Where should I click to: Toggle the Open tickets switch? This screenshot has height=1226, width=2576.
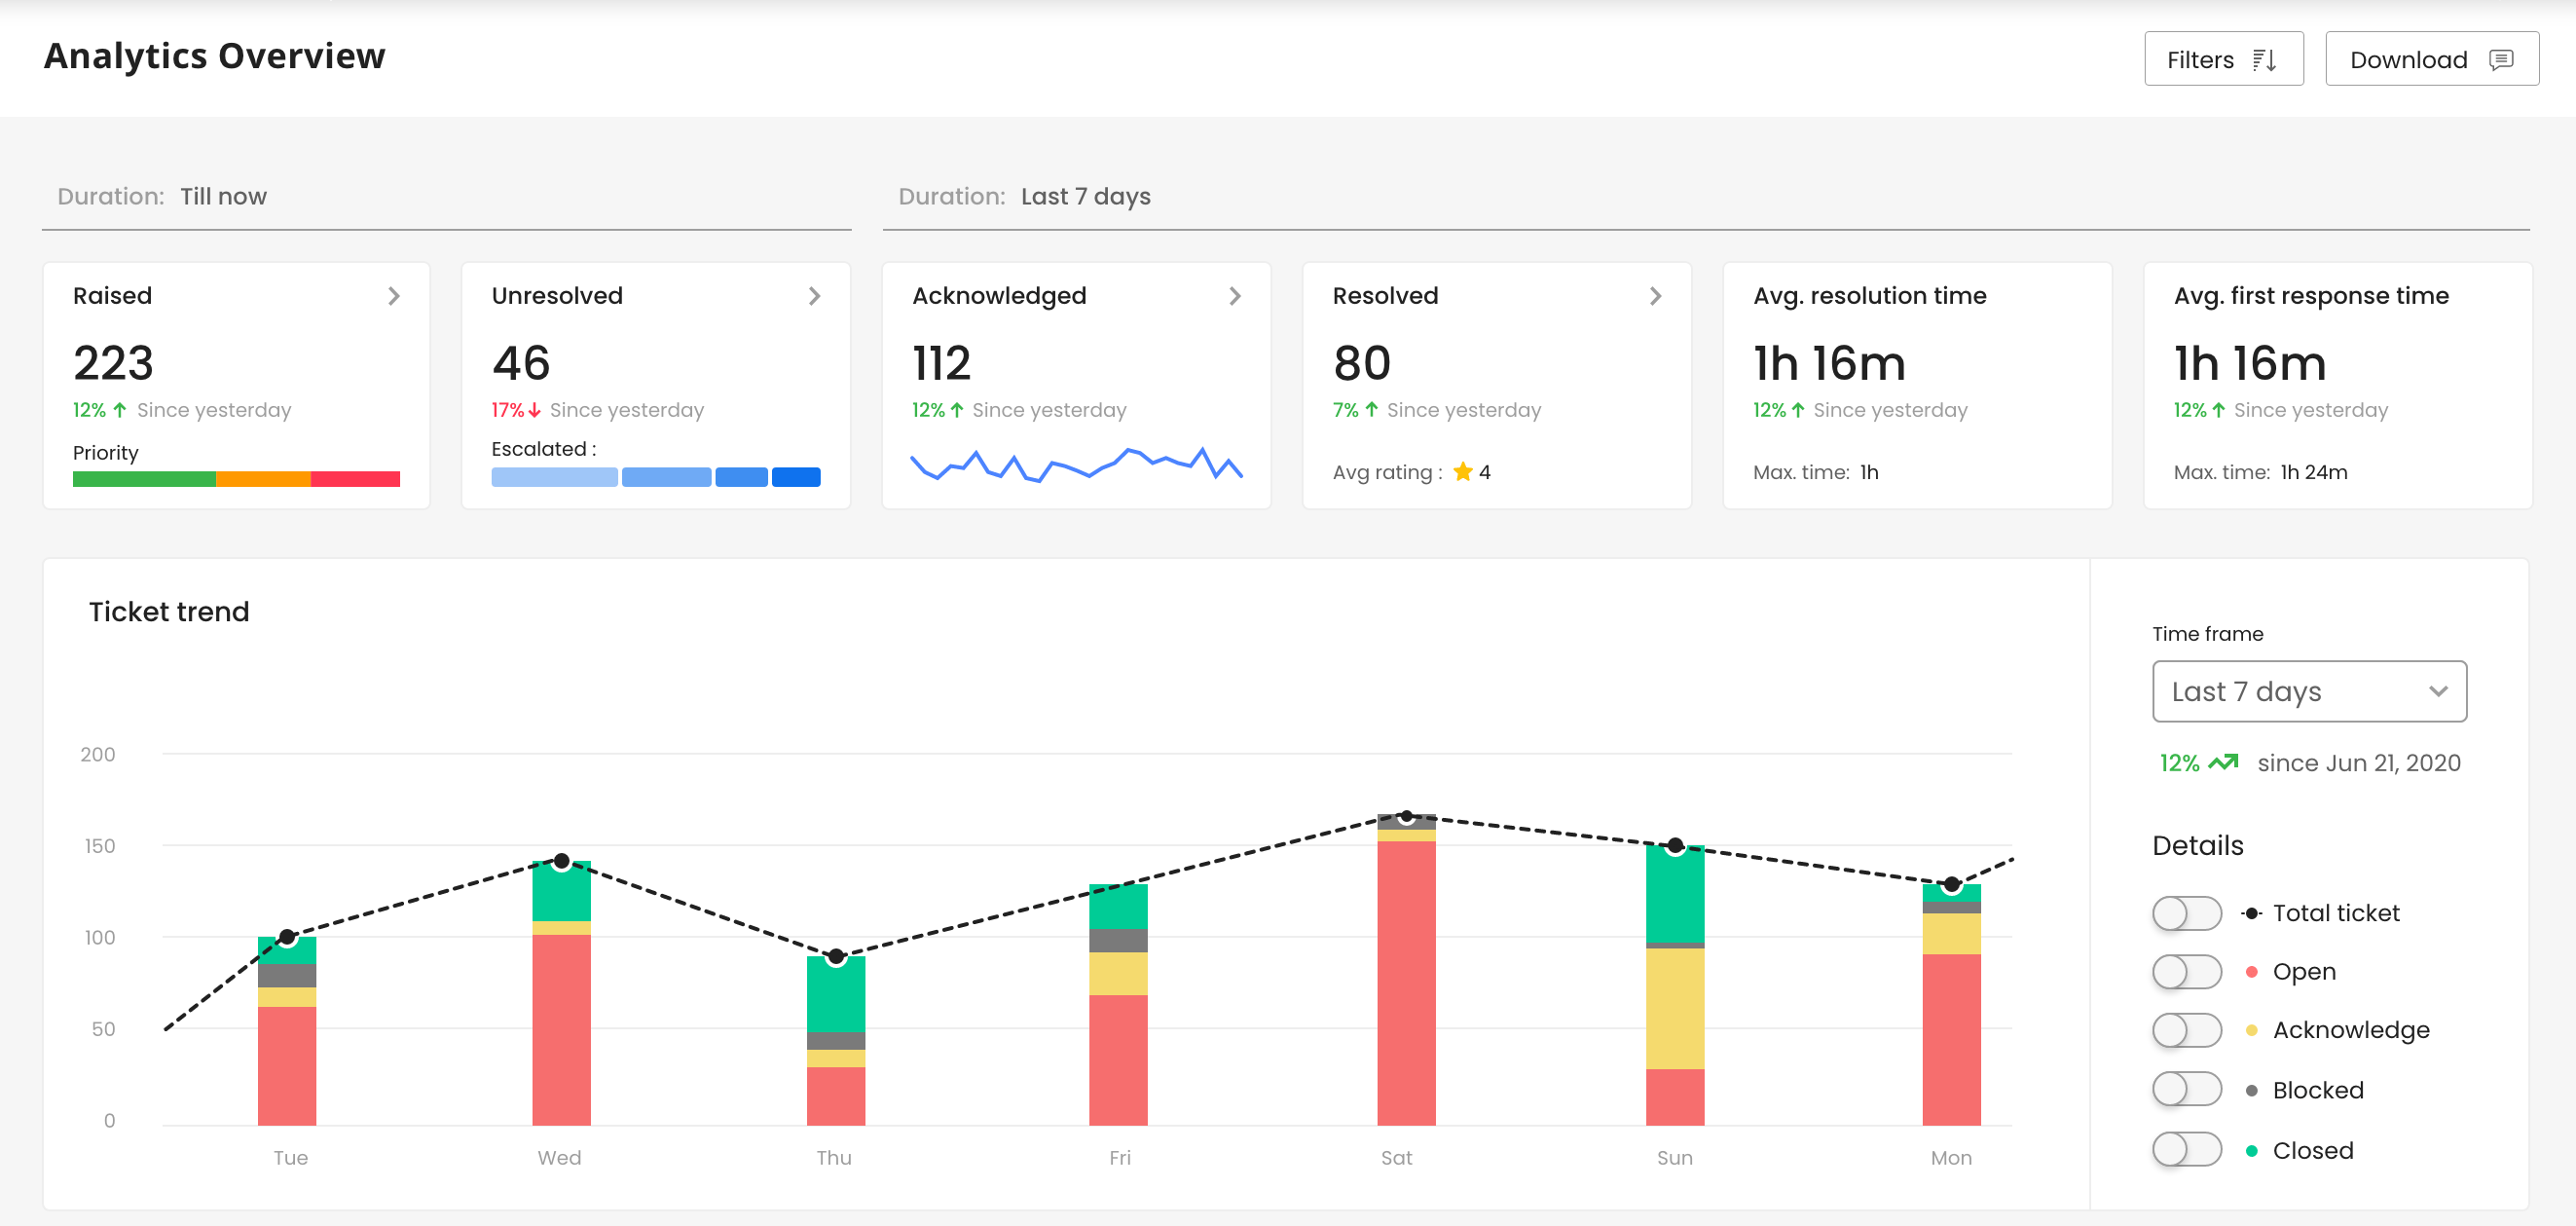(x=2186, y=972)
